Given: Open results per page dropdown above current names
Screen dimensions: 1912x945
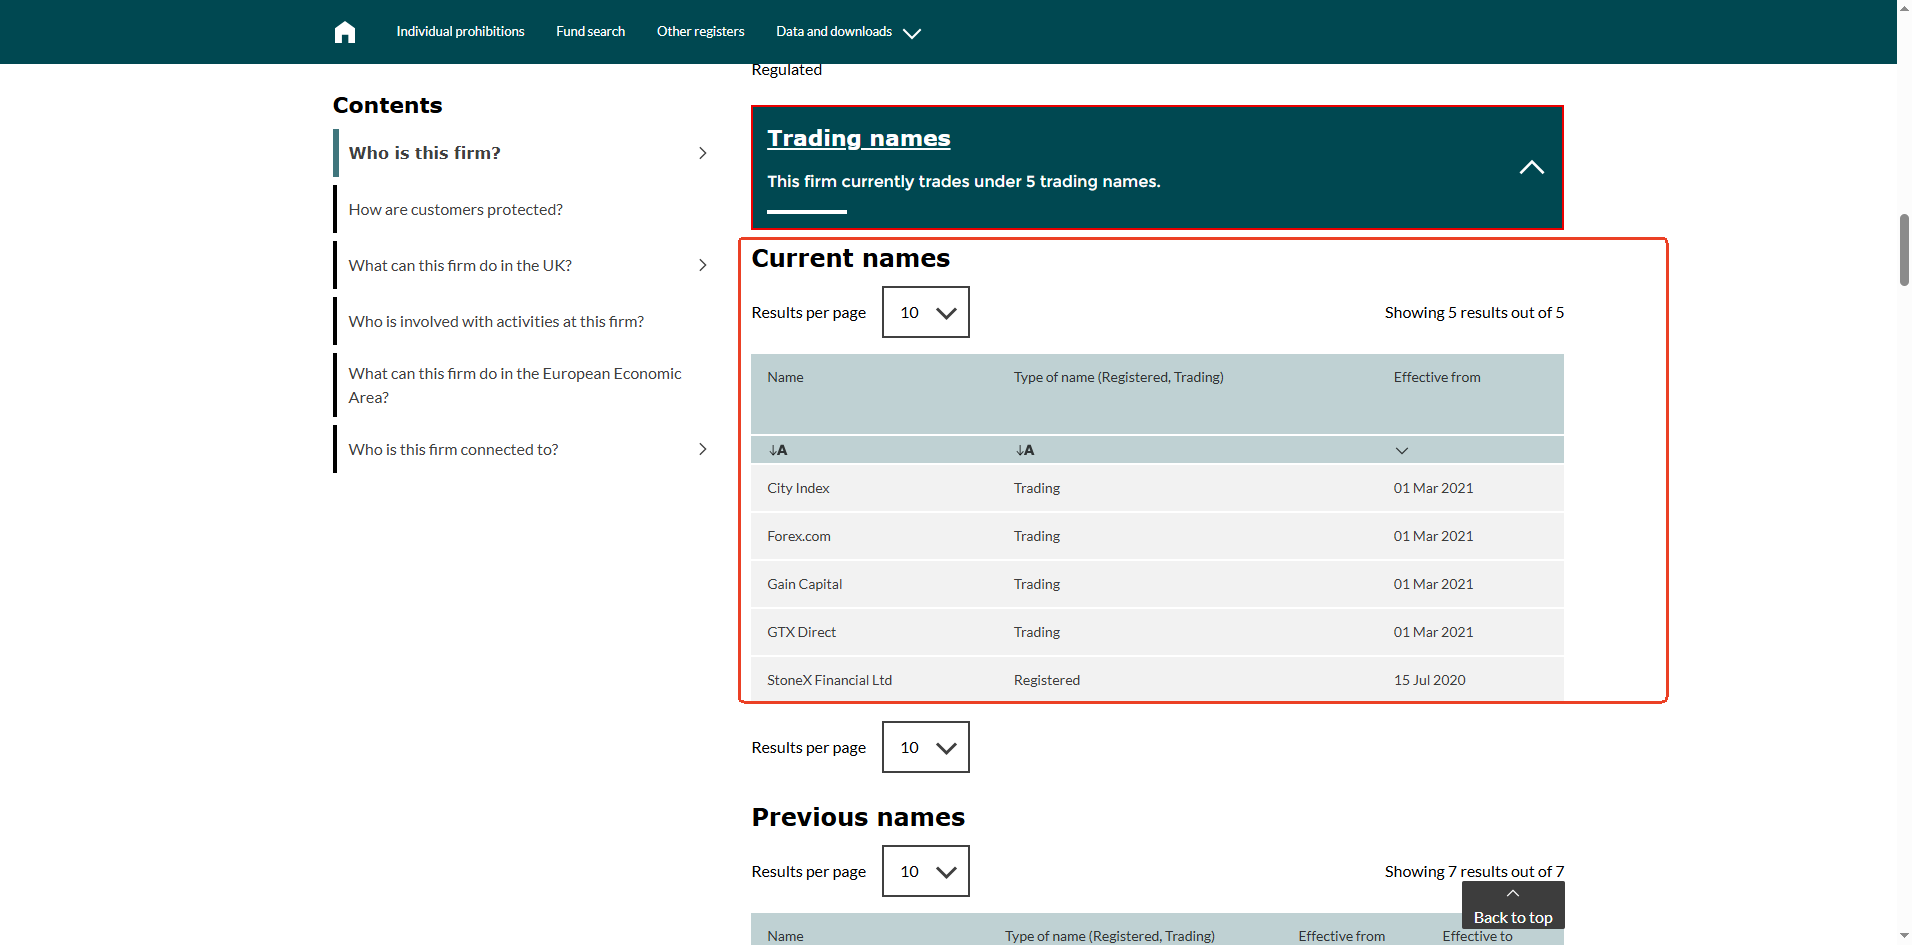Looking at the screenshot, I should pos(925,312).
